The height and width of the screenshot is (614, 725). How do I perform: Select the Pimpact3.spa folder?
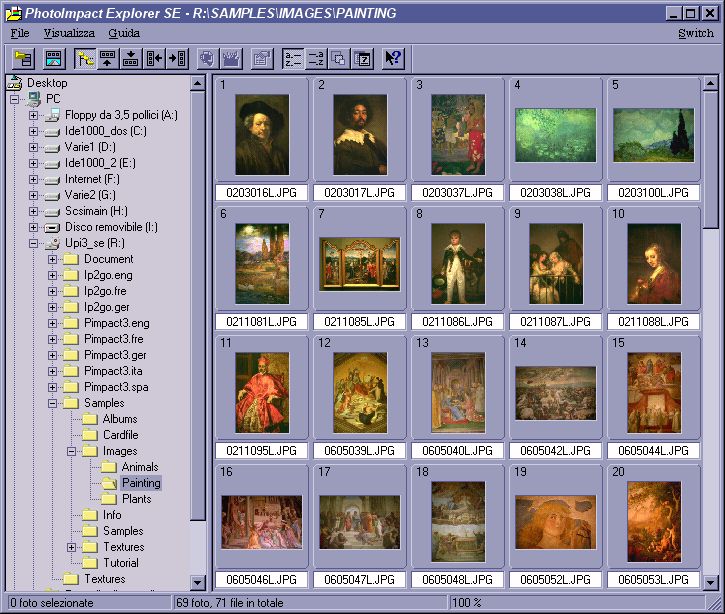click(x=116, y=387)
